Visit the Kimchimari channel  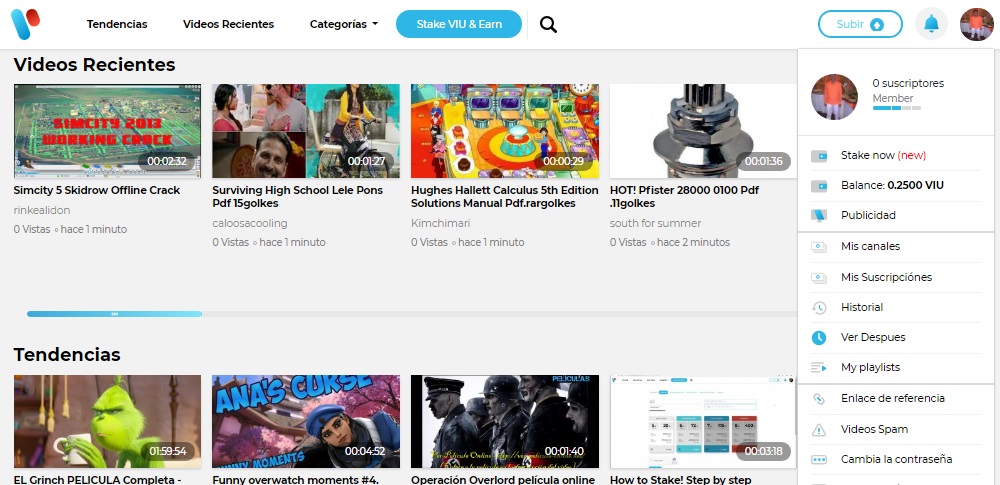coord(441,223)
